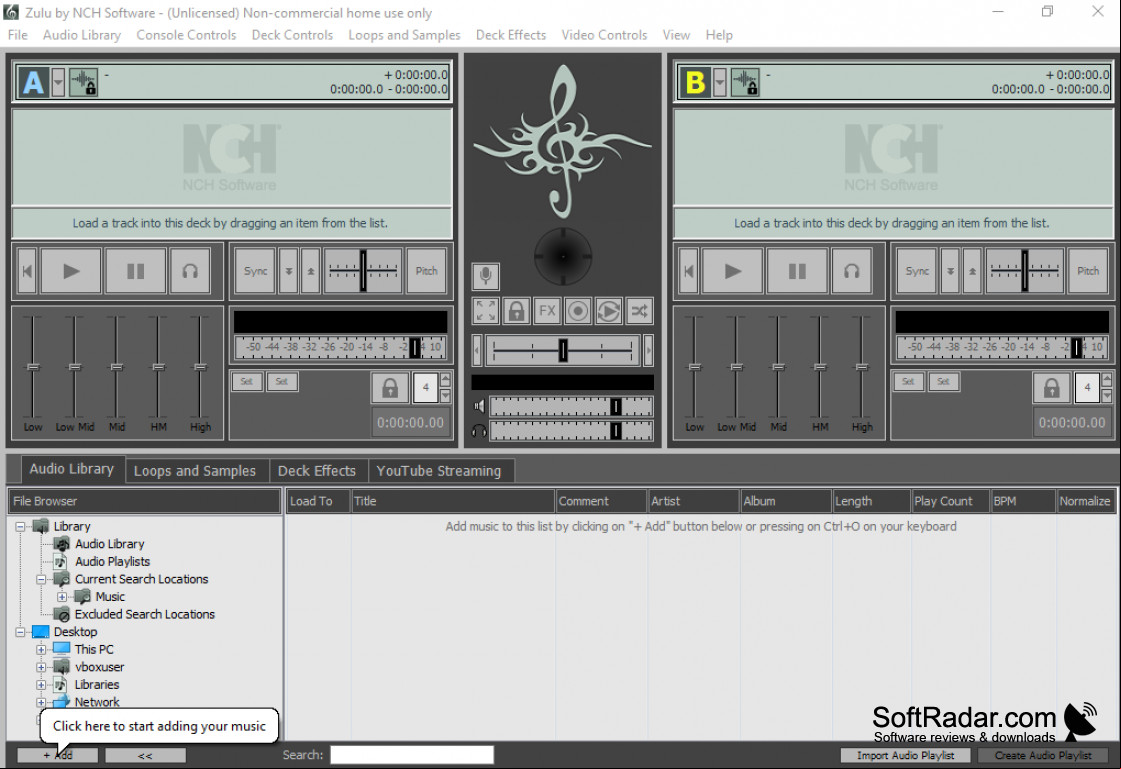Switch to Deck Effects tab
This screenshot has height=769, width=1121.
pyautogui.click(x=317, y=471)
